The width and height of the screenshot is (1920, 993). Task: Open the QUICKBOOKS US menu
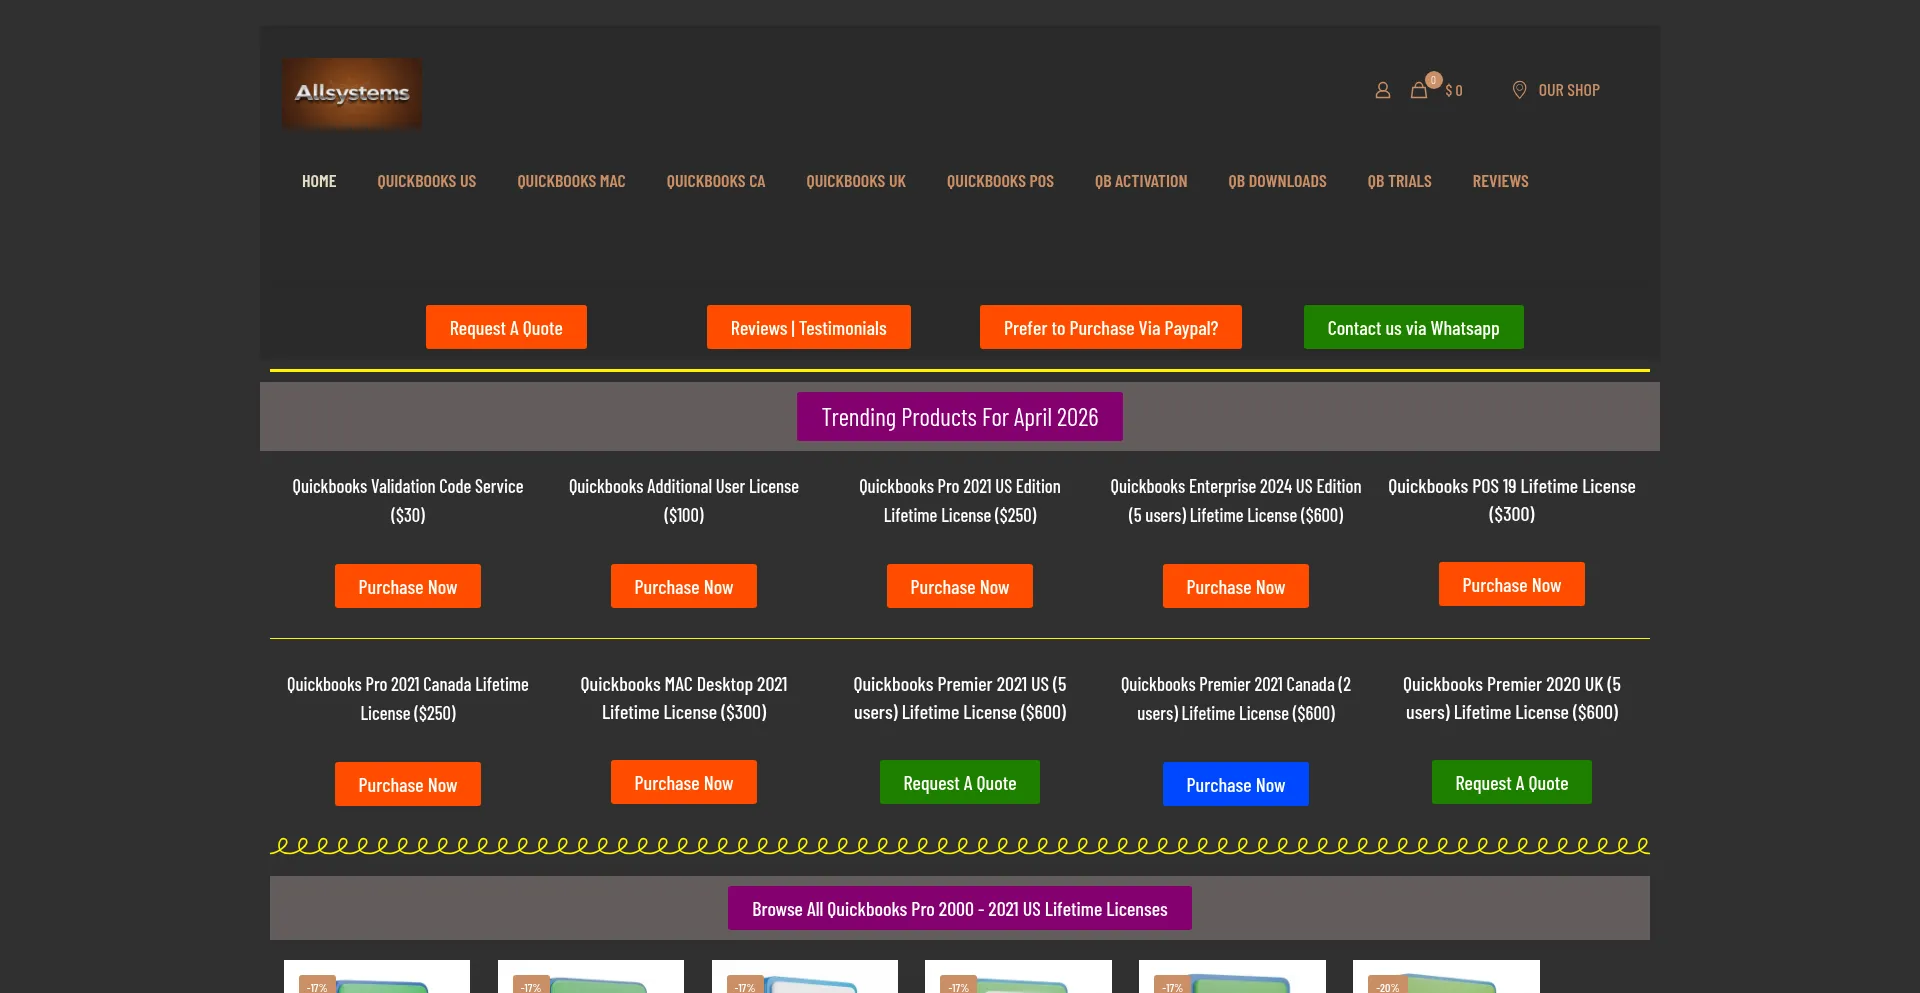pyautogui.click(x=427, y=181)
